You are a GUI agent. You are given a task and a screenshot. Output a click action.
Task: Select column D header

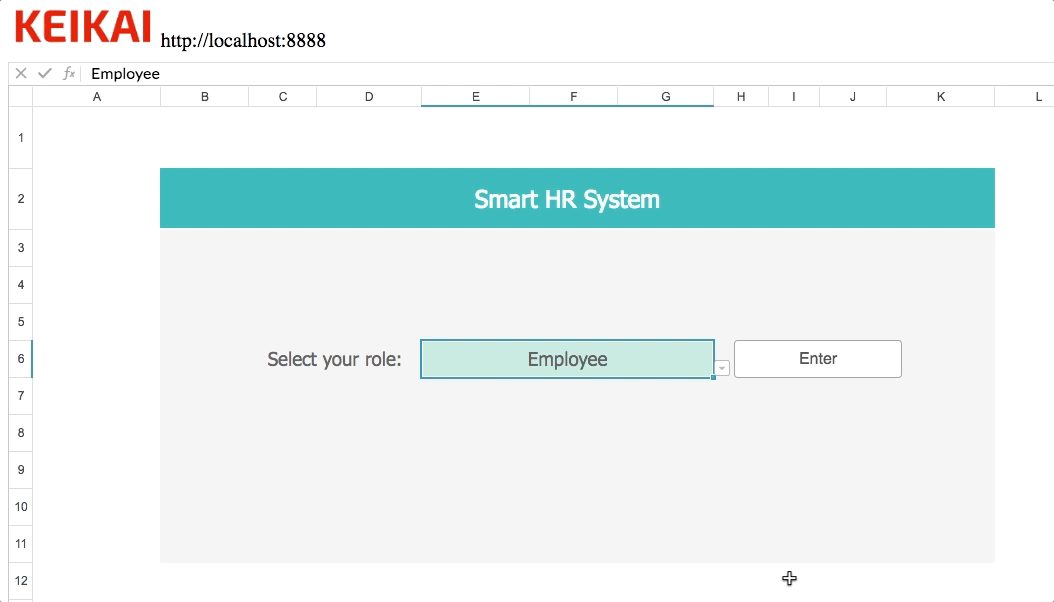[369, 97]
